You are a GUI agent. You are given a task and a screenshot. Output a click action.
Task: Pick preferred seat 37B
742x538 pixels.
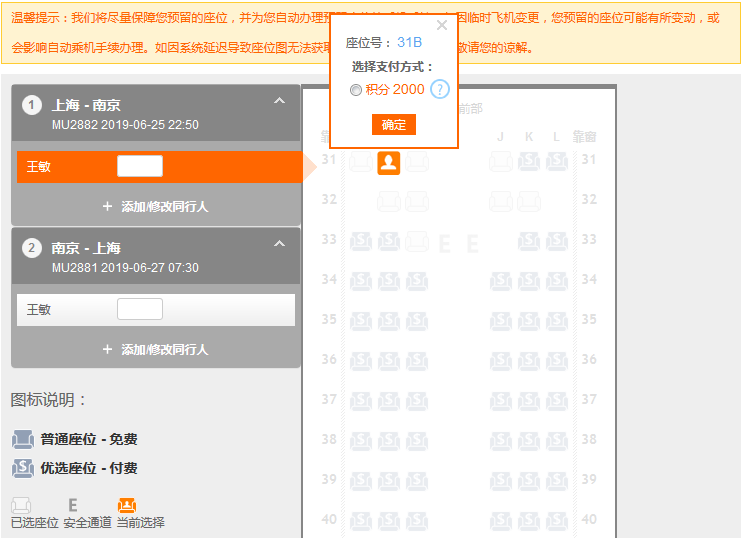(388, 402)
